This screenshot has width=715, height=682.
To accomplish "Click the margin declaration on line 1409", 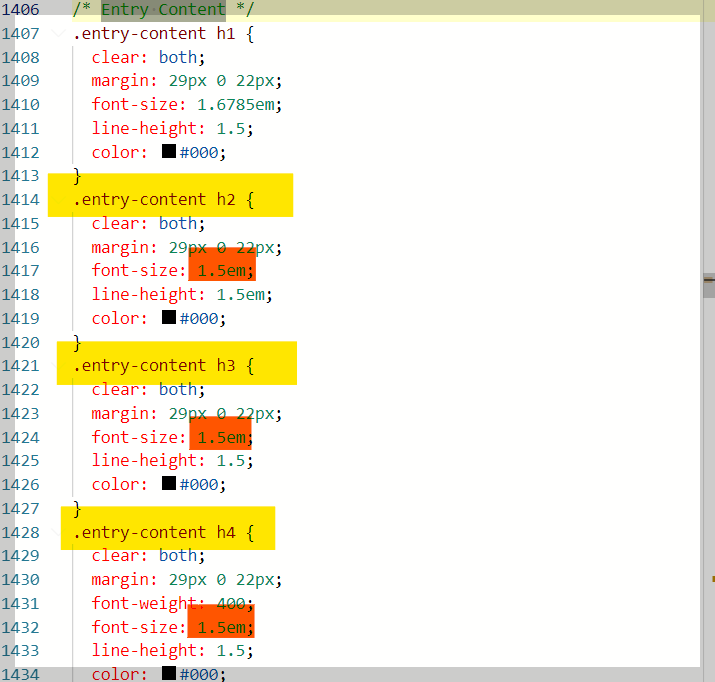I will tap(187, 81).
